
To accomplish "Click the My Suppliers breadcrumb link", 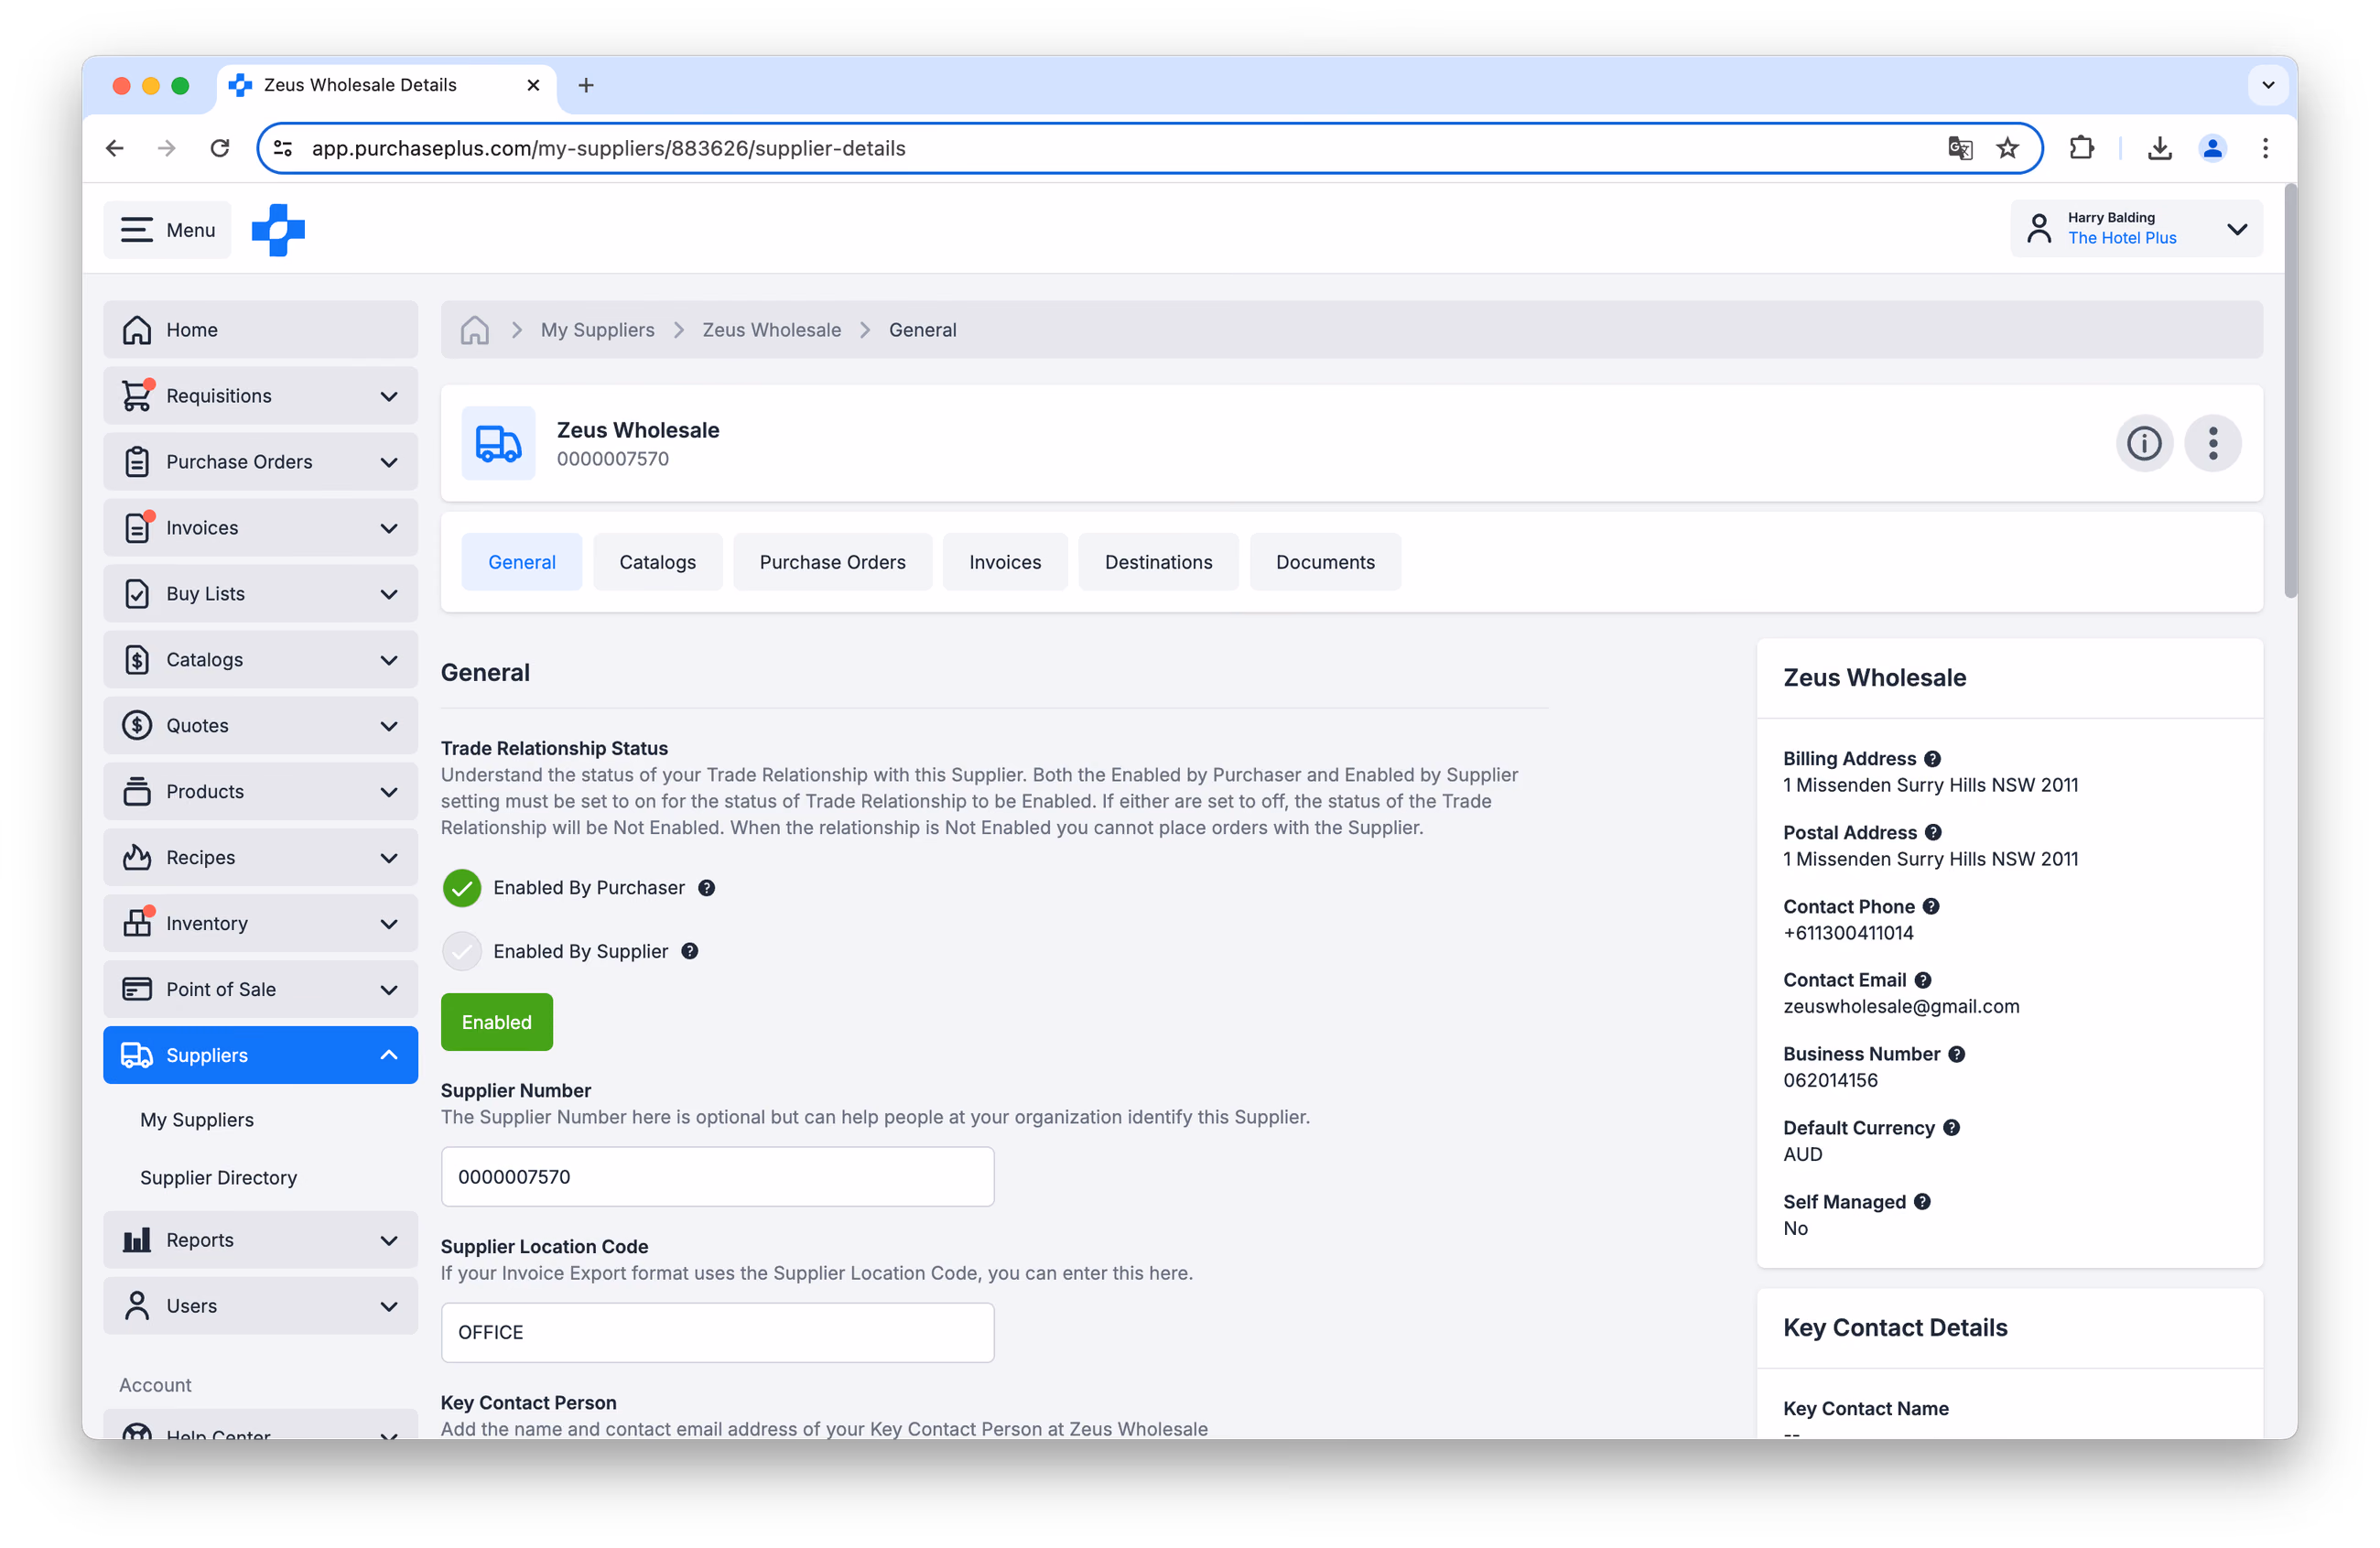I will click(598, 330).
